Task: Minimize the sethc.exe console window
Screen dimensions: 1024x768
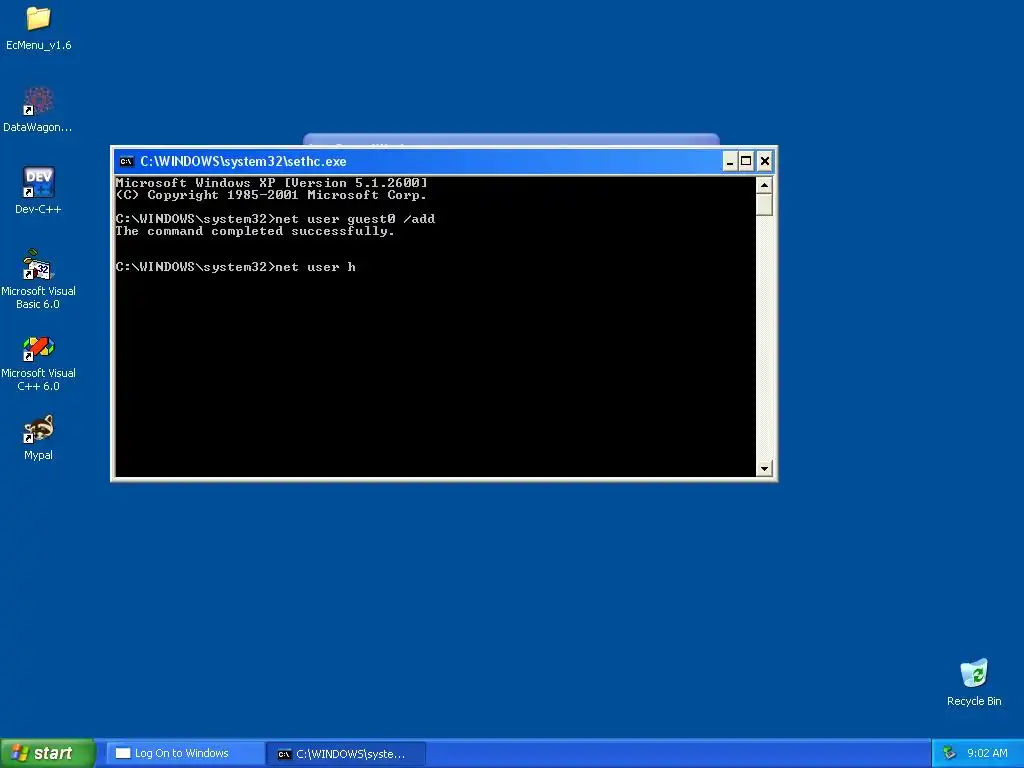Action: pyautogui.click(x=730, y=161)
